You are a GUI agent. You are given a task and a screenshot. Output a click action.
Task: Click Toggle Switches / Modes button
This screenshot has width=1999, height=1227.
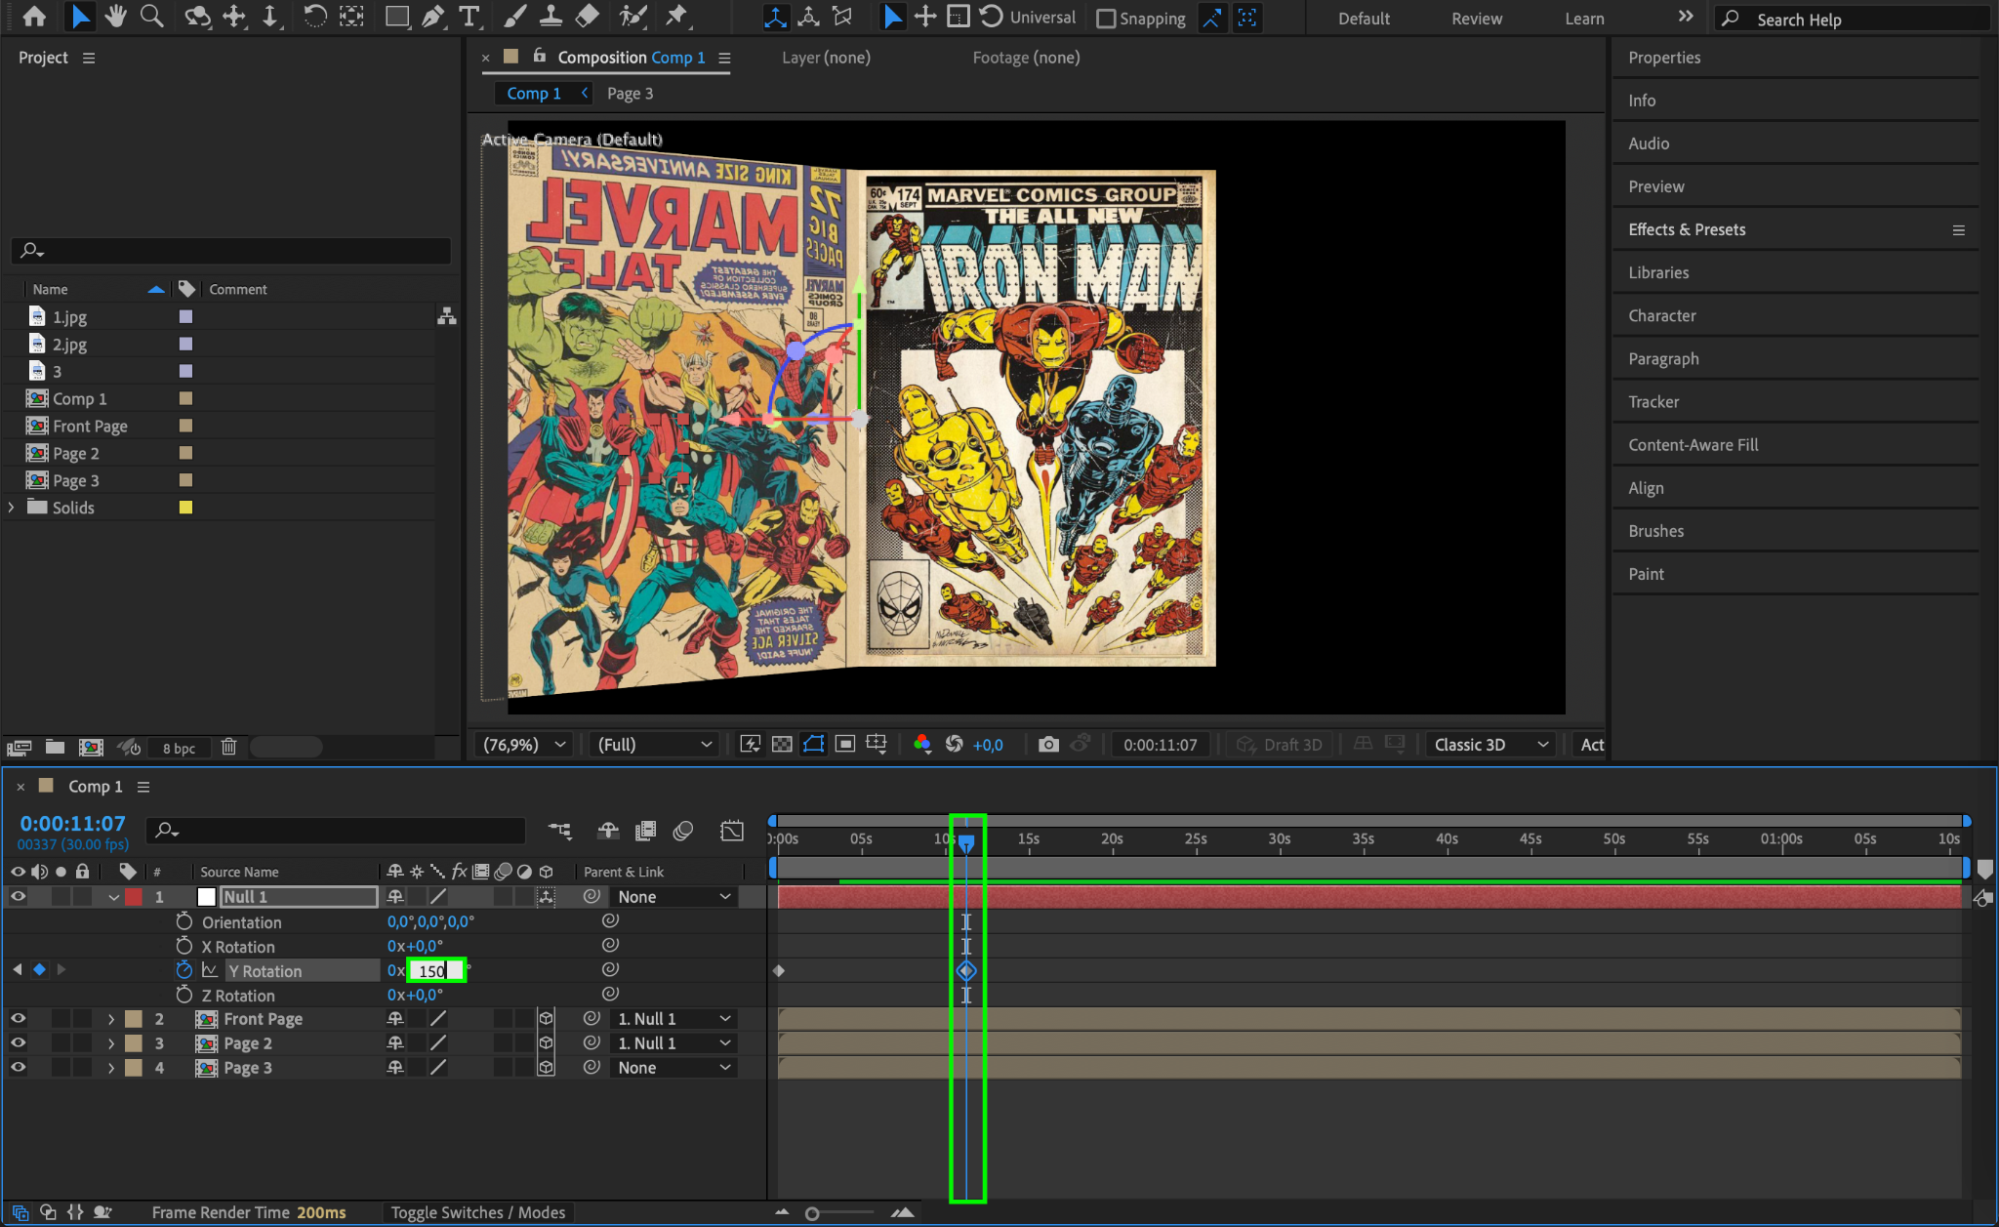pyautogui.click(x=477, y=1212)
